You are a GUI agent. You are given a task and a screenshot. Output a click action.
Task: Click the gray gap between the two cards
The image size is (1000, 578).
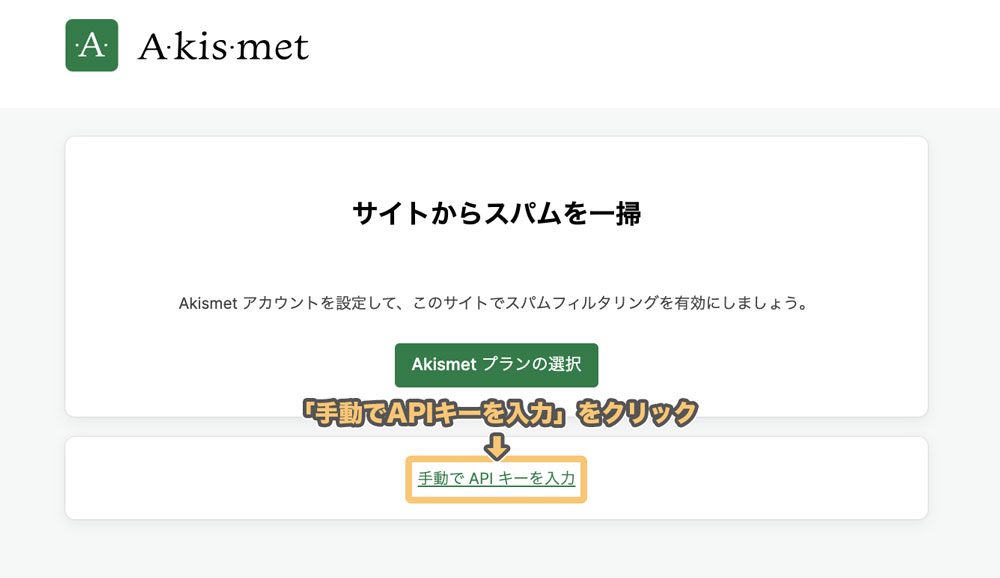tap(191, 427)
